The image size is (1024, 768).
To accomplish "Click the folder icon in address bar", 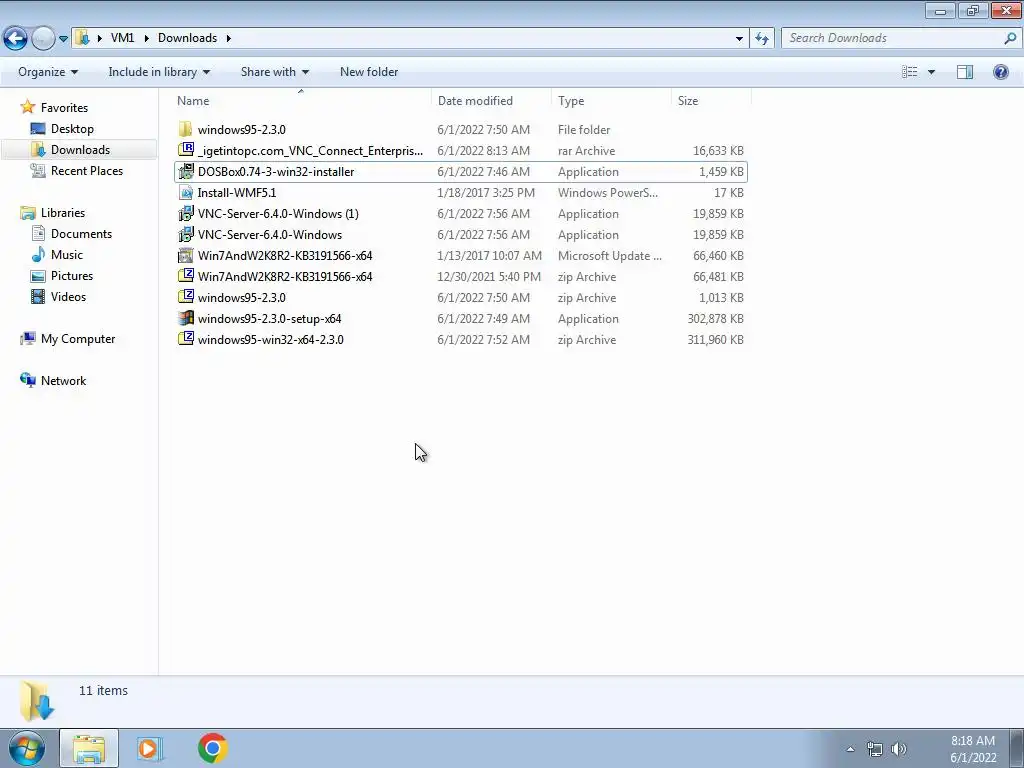I will point(82,38).
